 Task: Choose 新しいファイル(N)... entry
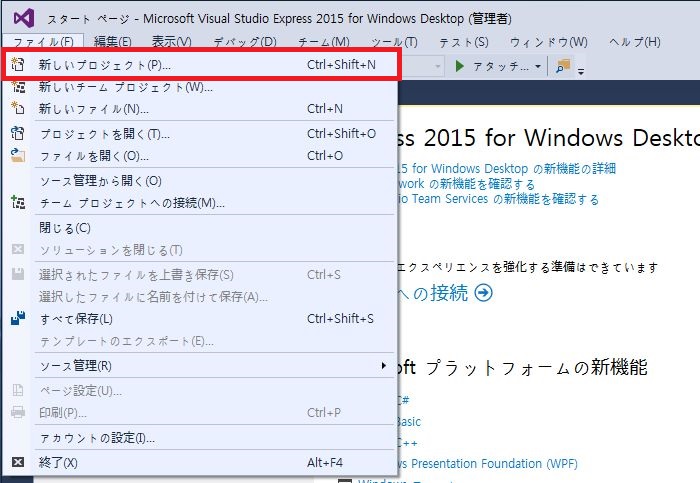point(200,108)
